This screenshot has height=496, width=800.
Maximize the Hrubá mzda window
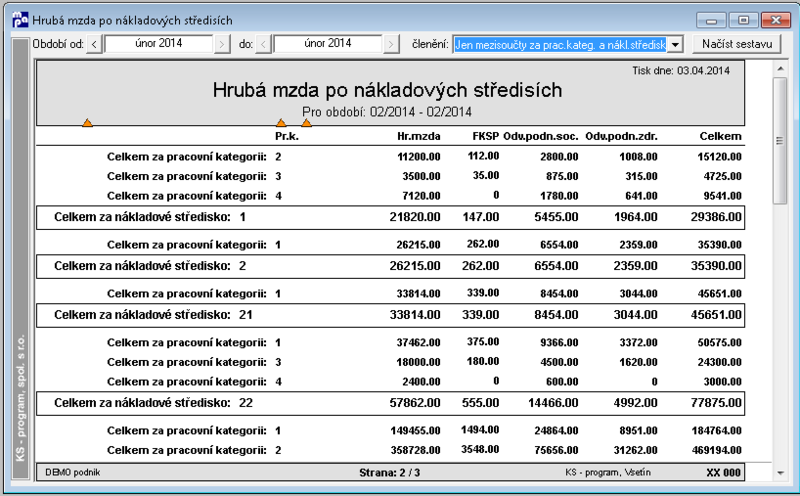pyautogui.click(x=743, y=20)
